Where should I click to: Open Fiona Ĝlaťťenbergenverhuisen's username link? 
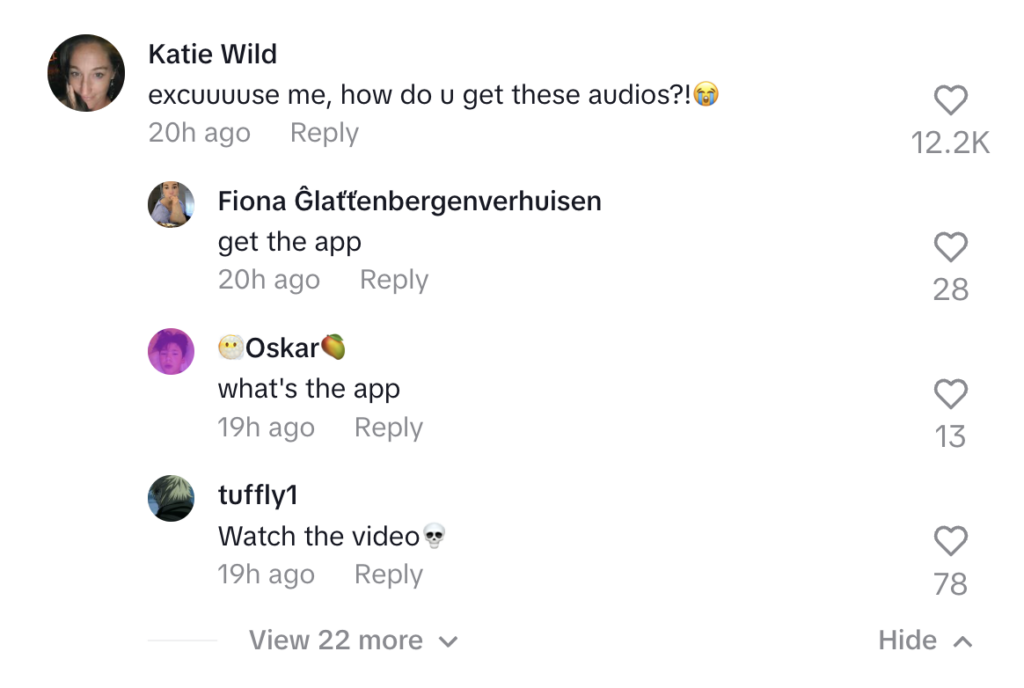pos(409,201)
